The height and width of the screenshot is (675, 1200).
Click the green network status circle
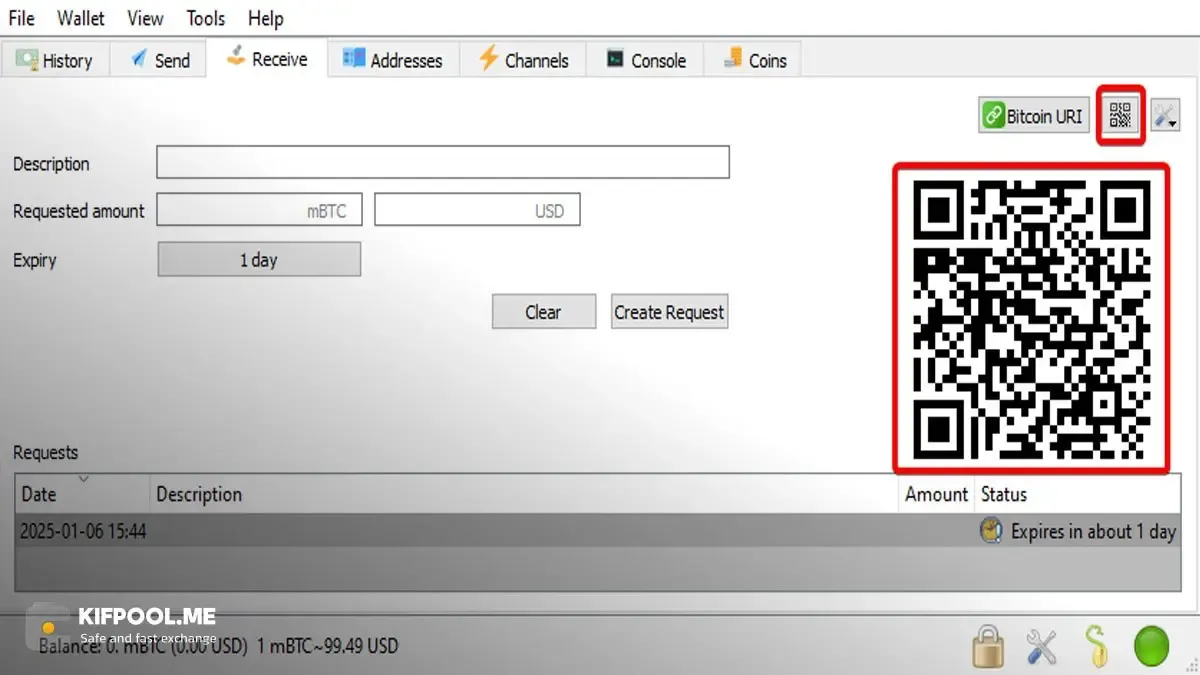click(x=1151, y=647)
